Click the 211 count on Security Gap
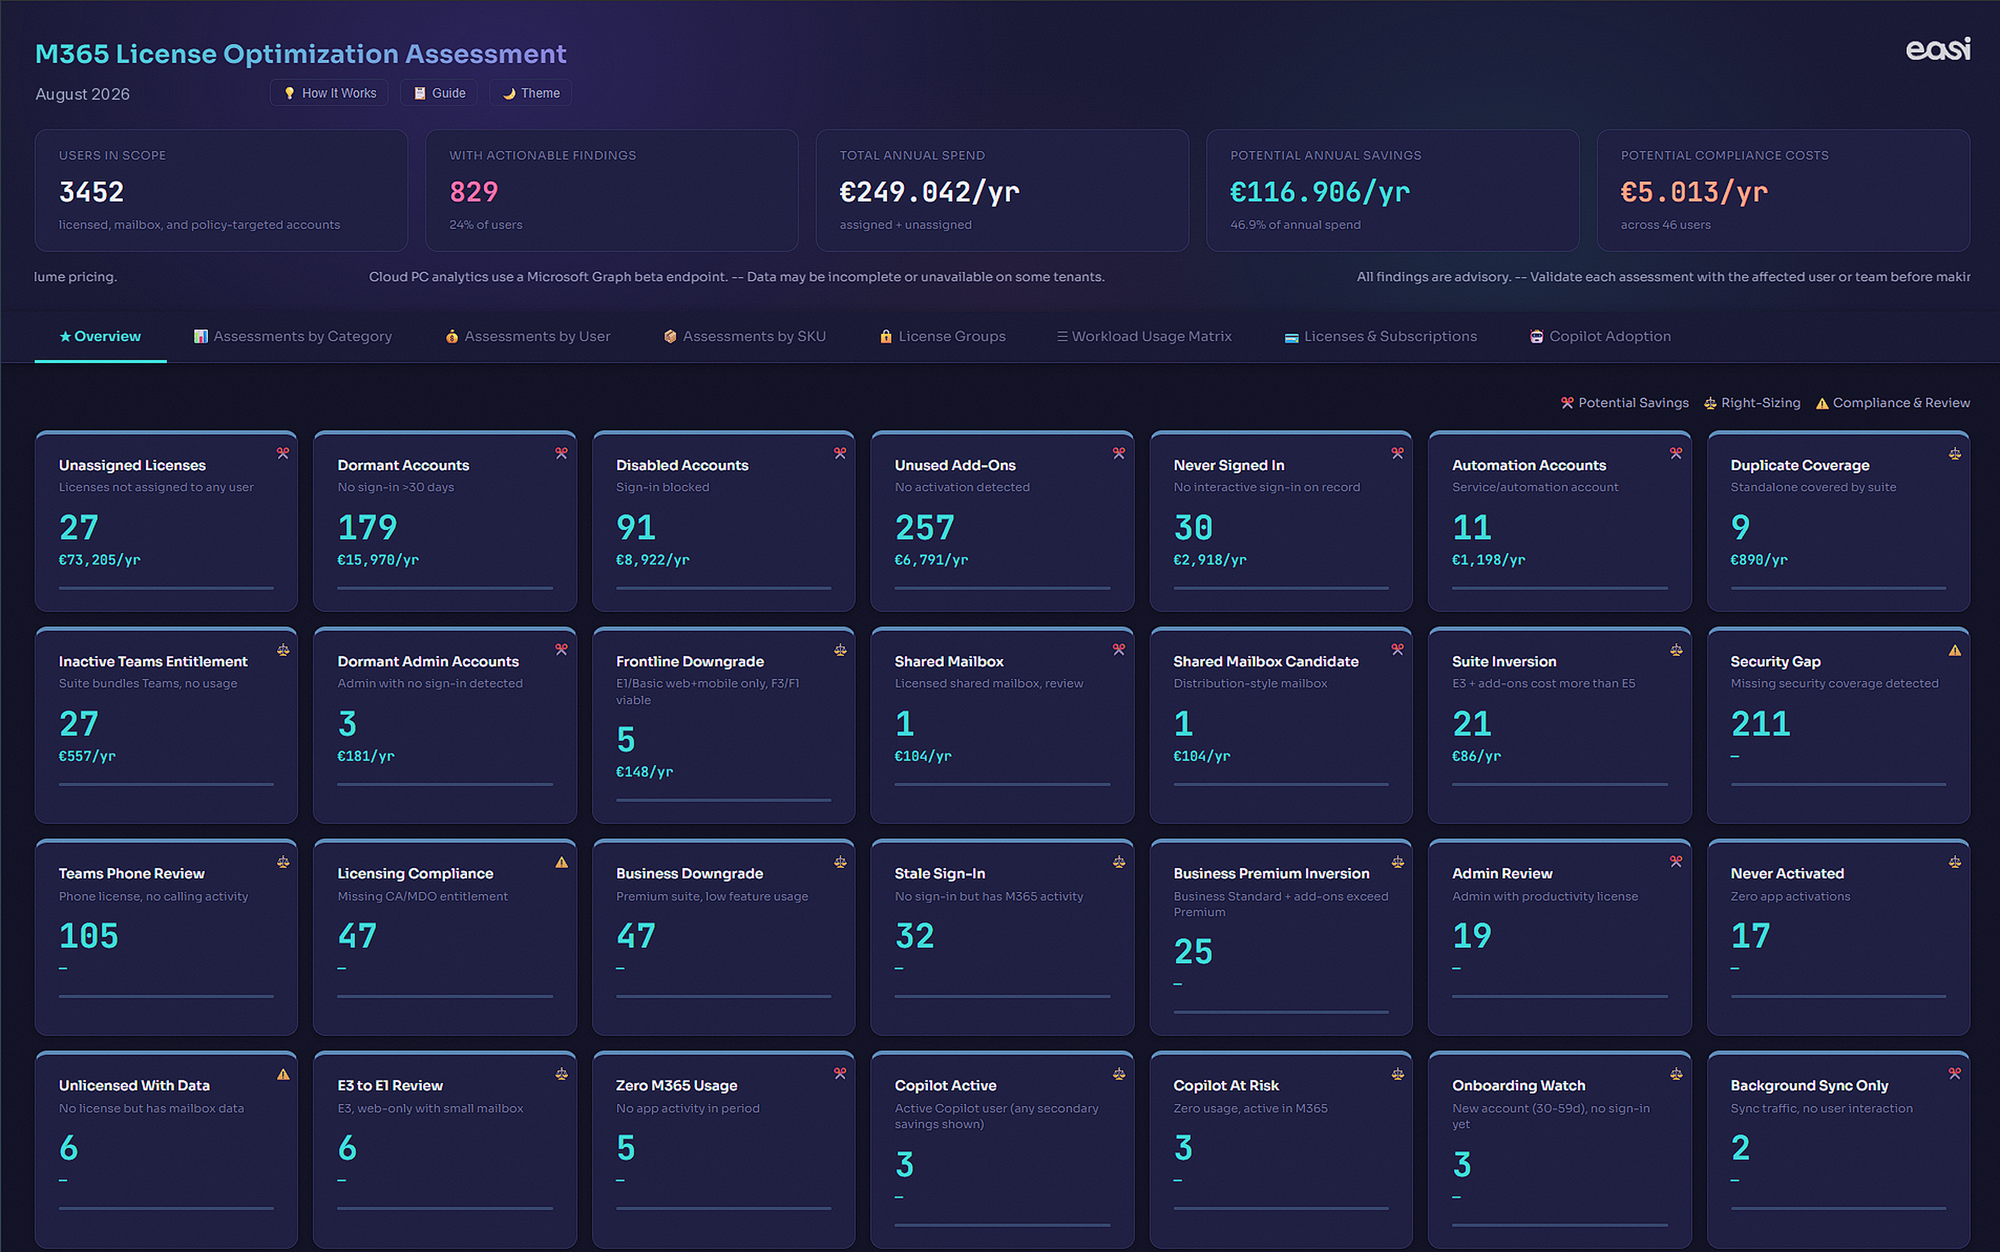2000x1252 pixels. point(1760,724)
